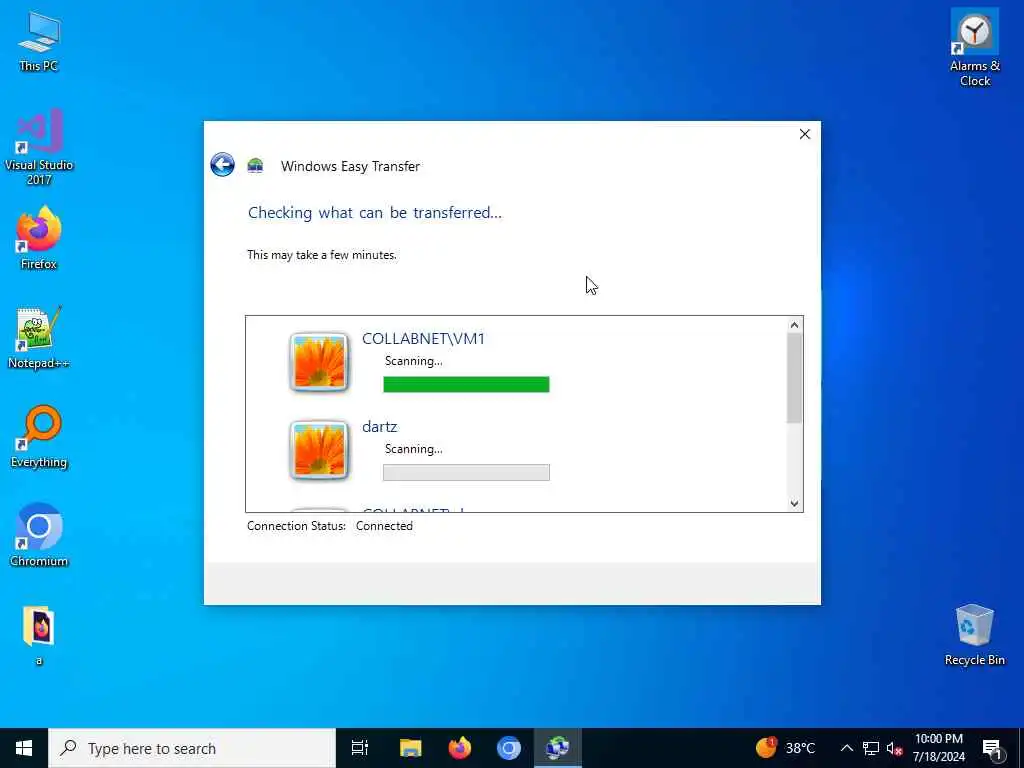Screen dimensions: 1024x768
Task: Click the account list scroll up arrow
Action: (794, 325)
